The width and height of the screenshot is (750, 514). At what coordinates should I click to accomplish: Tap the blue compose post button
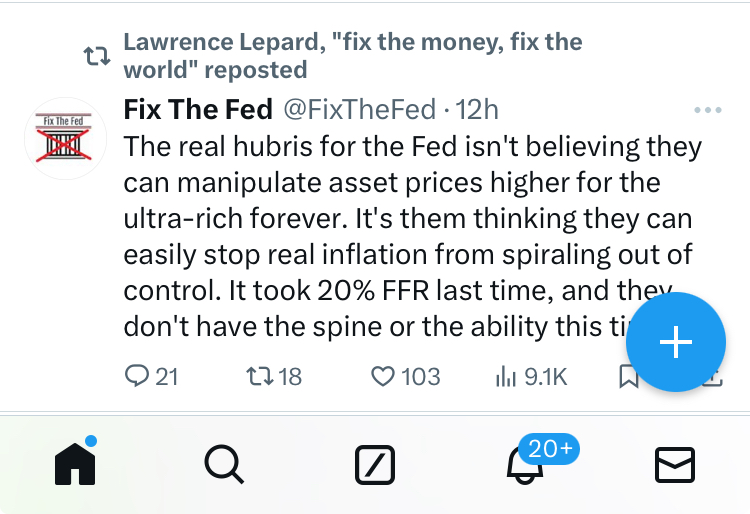point(676,343)
